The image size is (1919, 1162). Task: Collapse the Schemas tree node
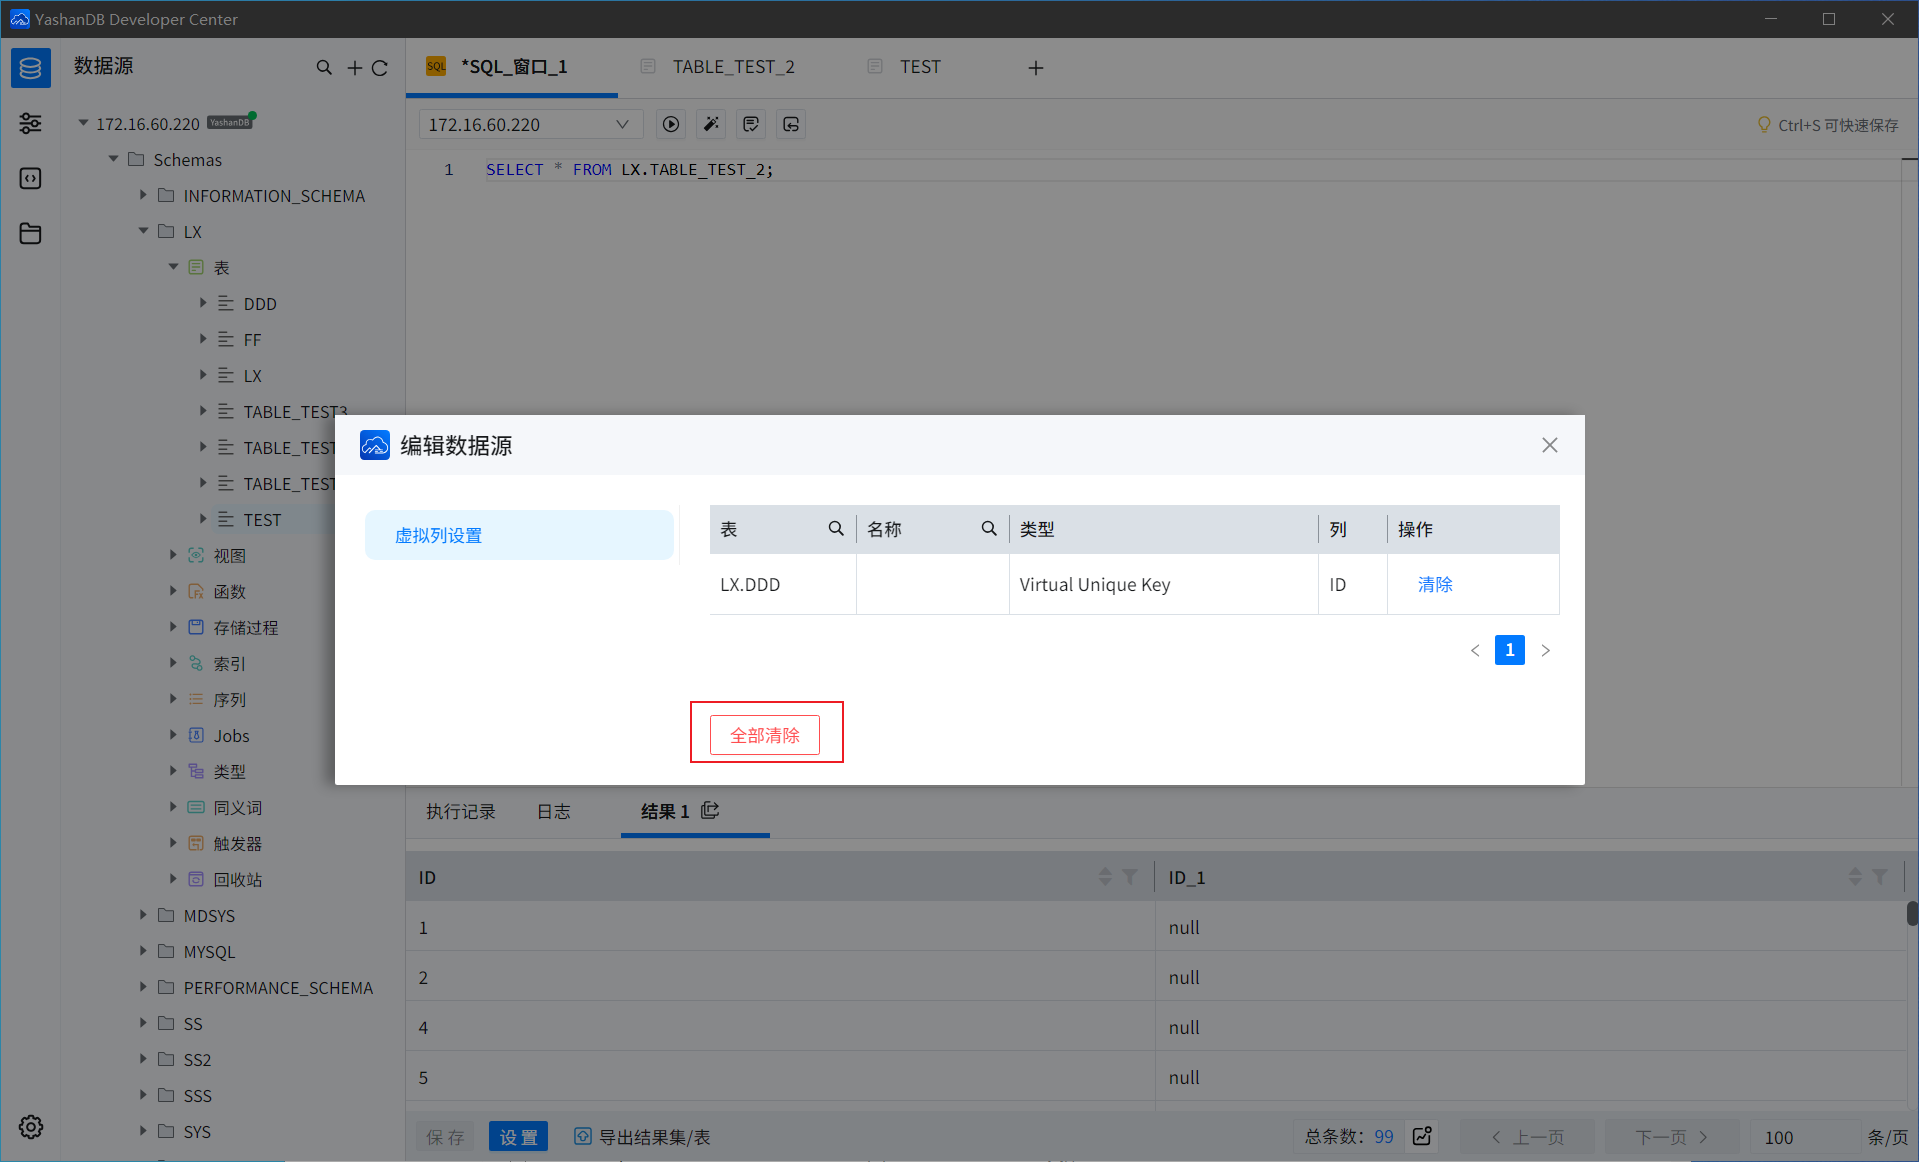[x=113, y=159]
